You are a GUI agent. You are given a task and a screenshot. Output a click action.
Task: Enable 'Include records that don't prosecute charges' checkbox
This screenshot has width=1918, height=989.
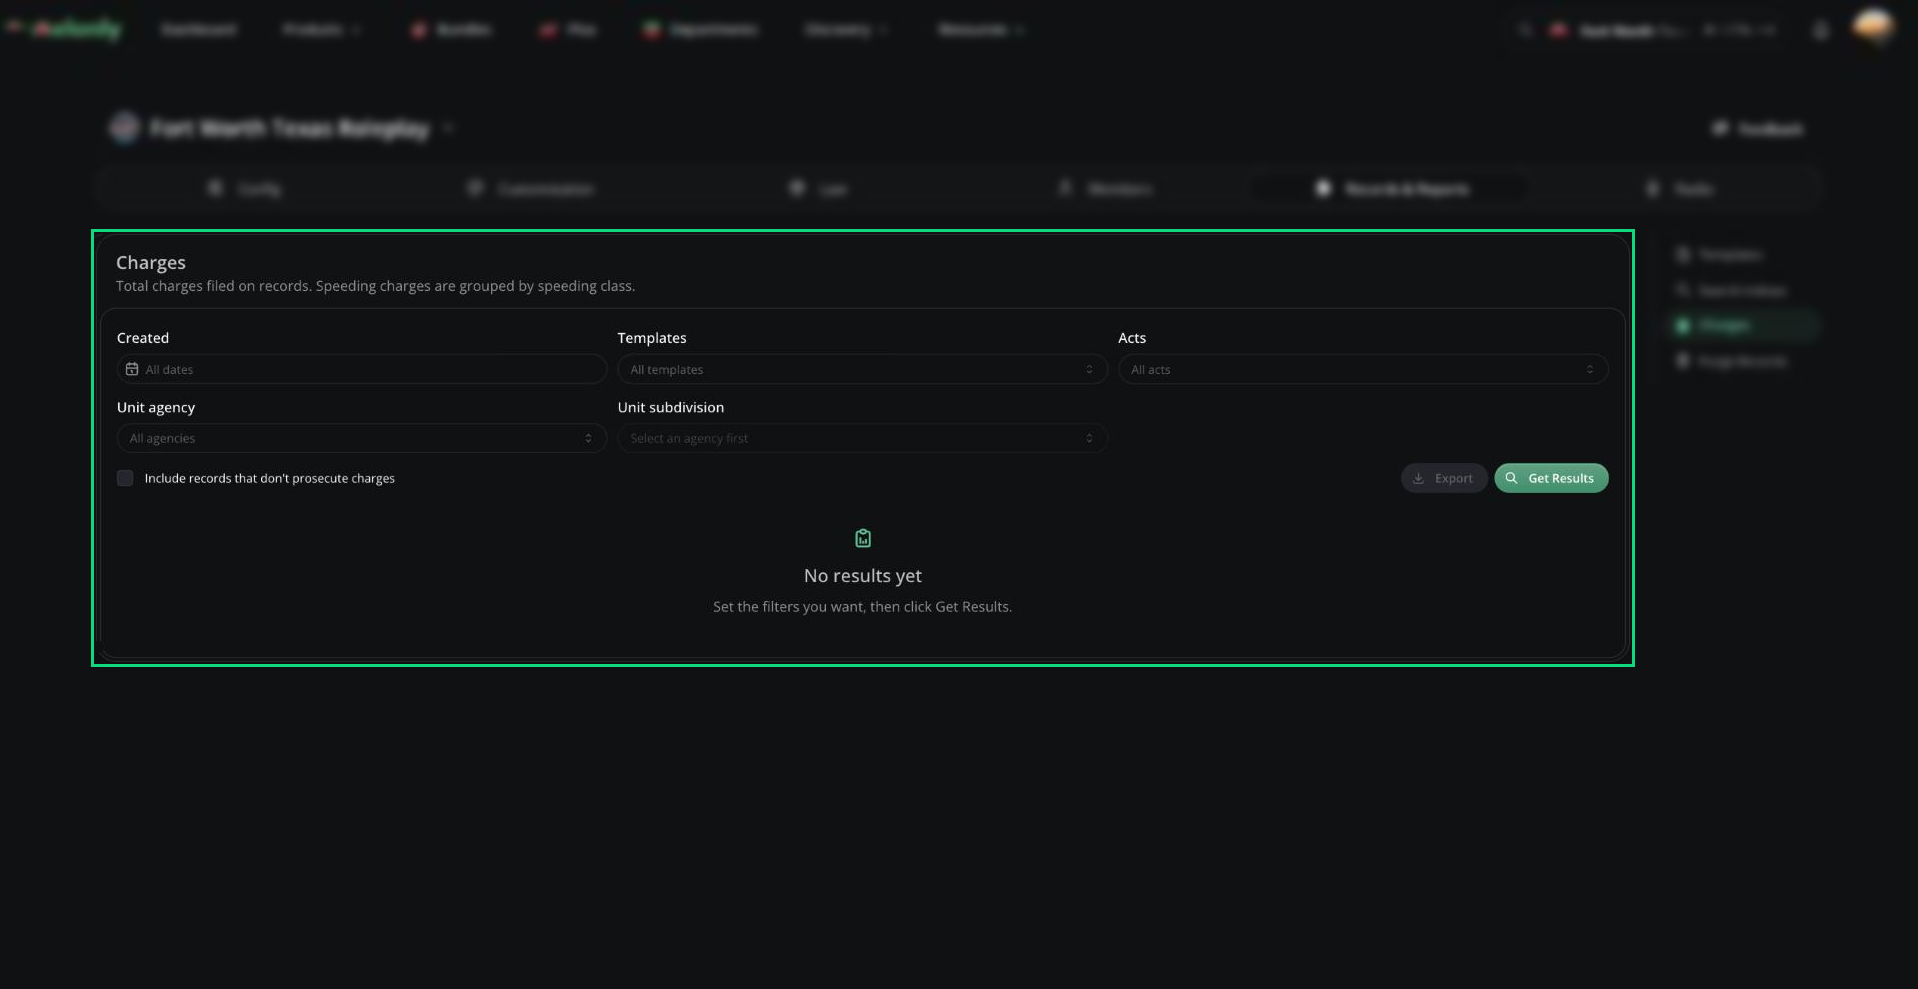coord(125,478)
